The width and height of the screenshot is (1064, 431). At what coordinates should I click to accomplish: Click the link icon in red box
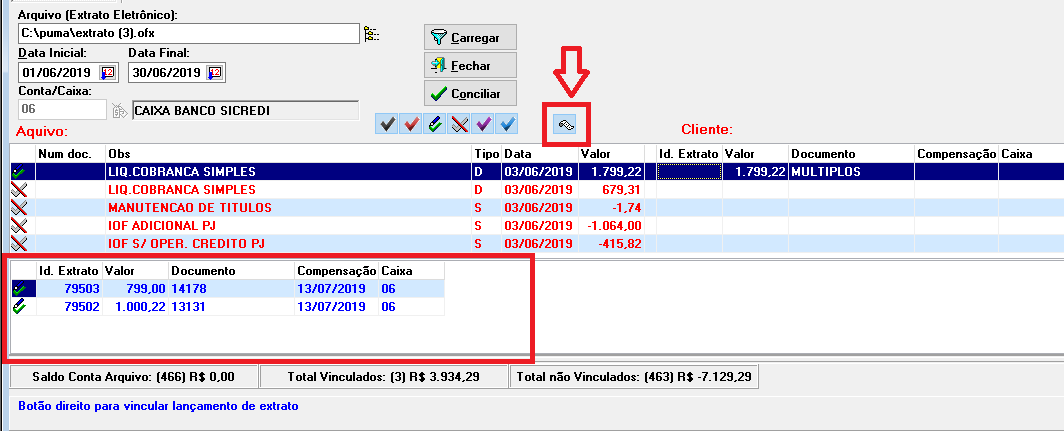pyautogui.click(x=565, y=124)
